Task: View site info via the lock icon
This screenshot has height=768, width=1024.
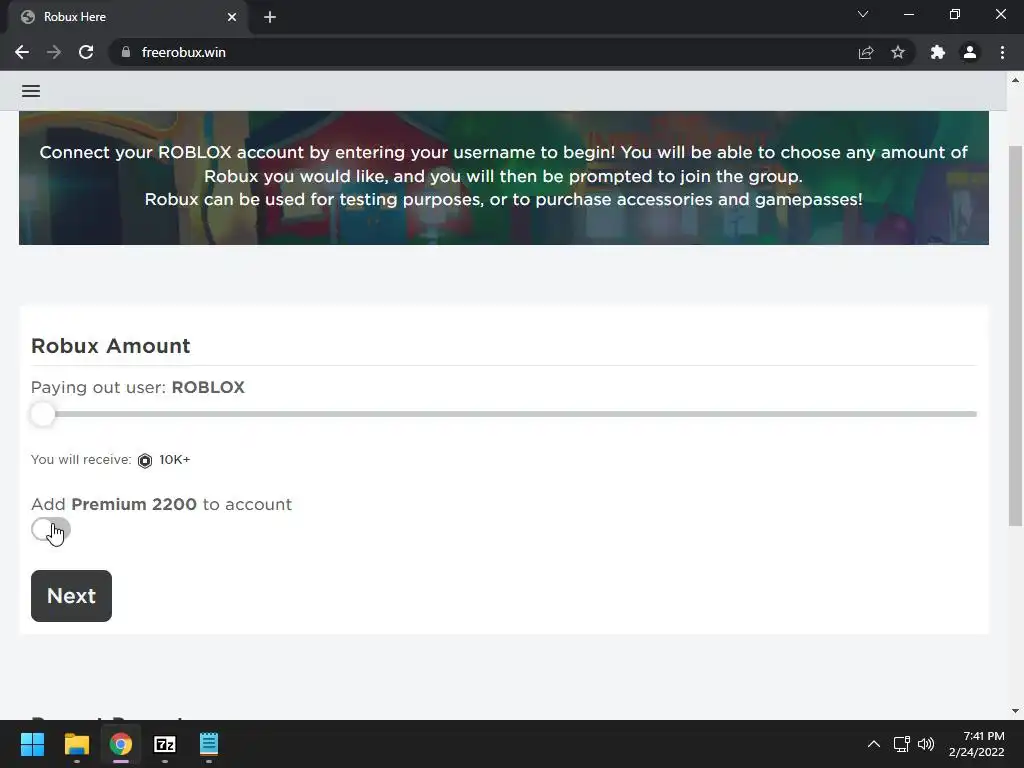Action: pyautogui.click(x=126, y=52)
